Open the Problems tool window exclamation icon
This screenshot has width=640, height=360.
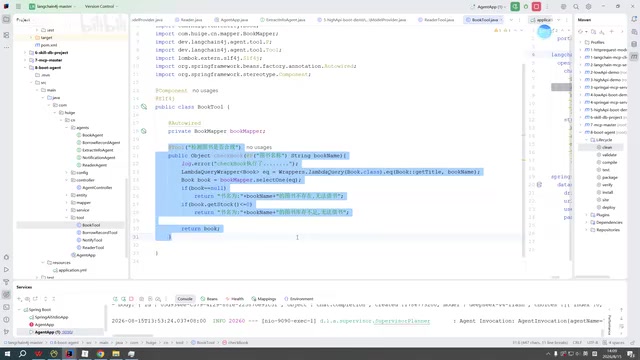6,319
